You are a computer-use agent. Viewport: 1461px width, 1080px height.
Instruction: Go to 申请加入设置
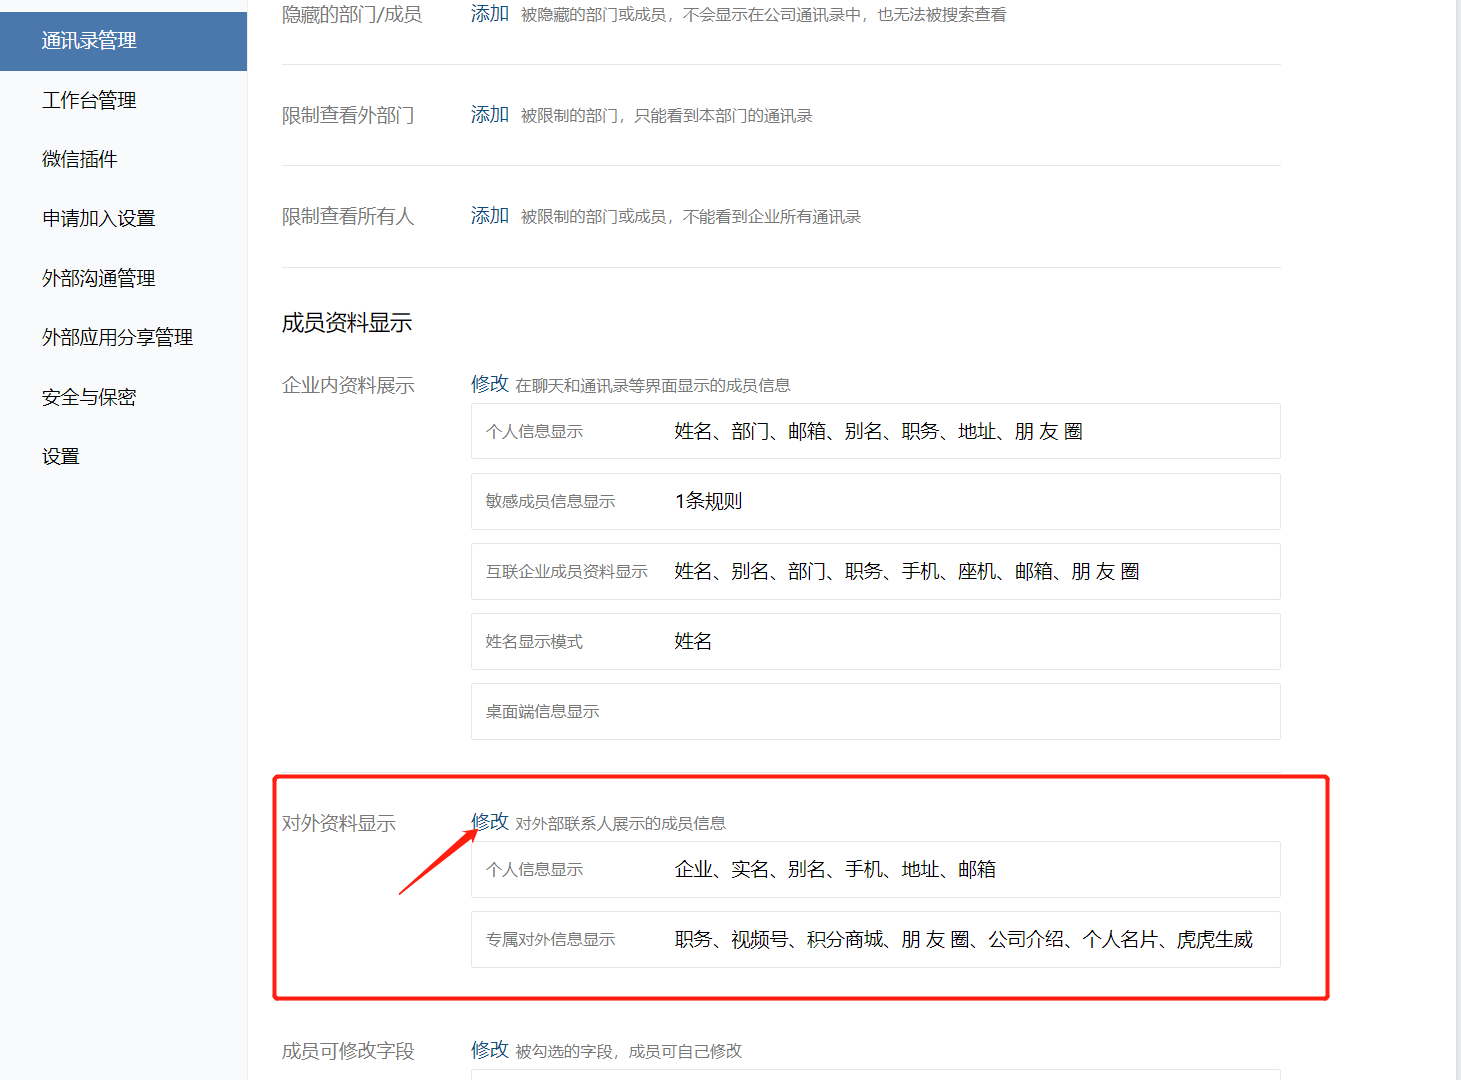98,218
